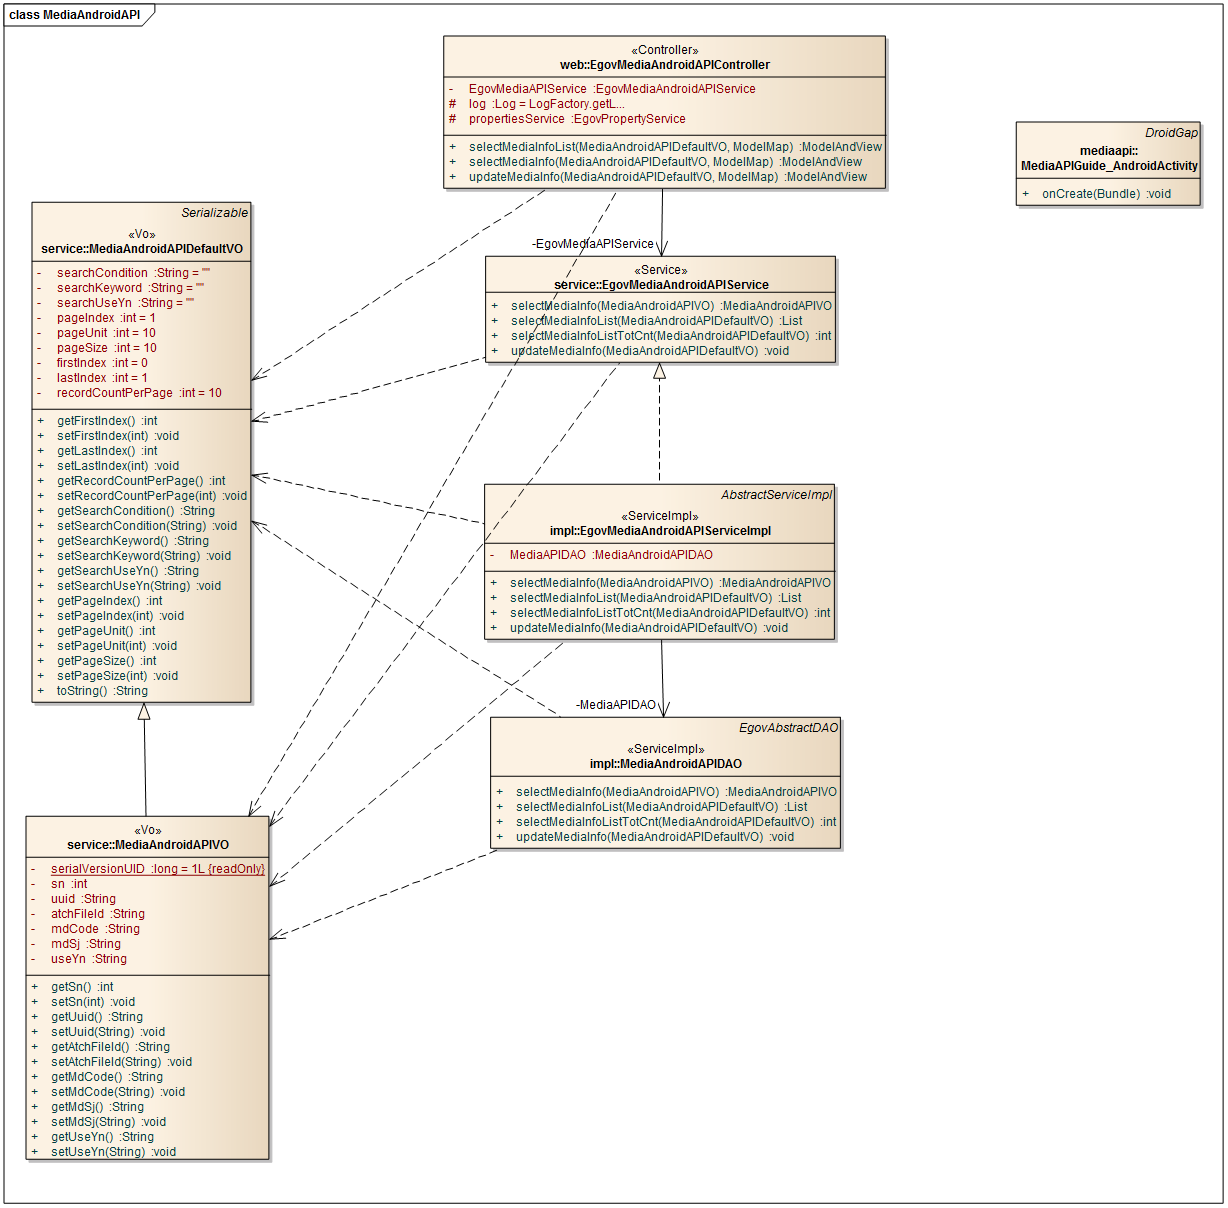Click the -EgovMediaAPIService association label
The height and width of the screenshot is (1208, 1228).
click(x=592, y=244)
